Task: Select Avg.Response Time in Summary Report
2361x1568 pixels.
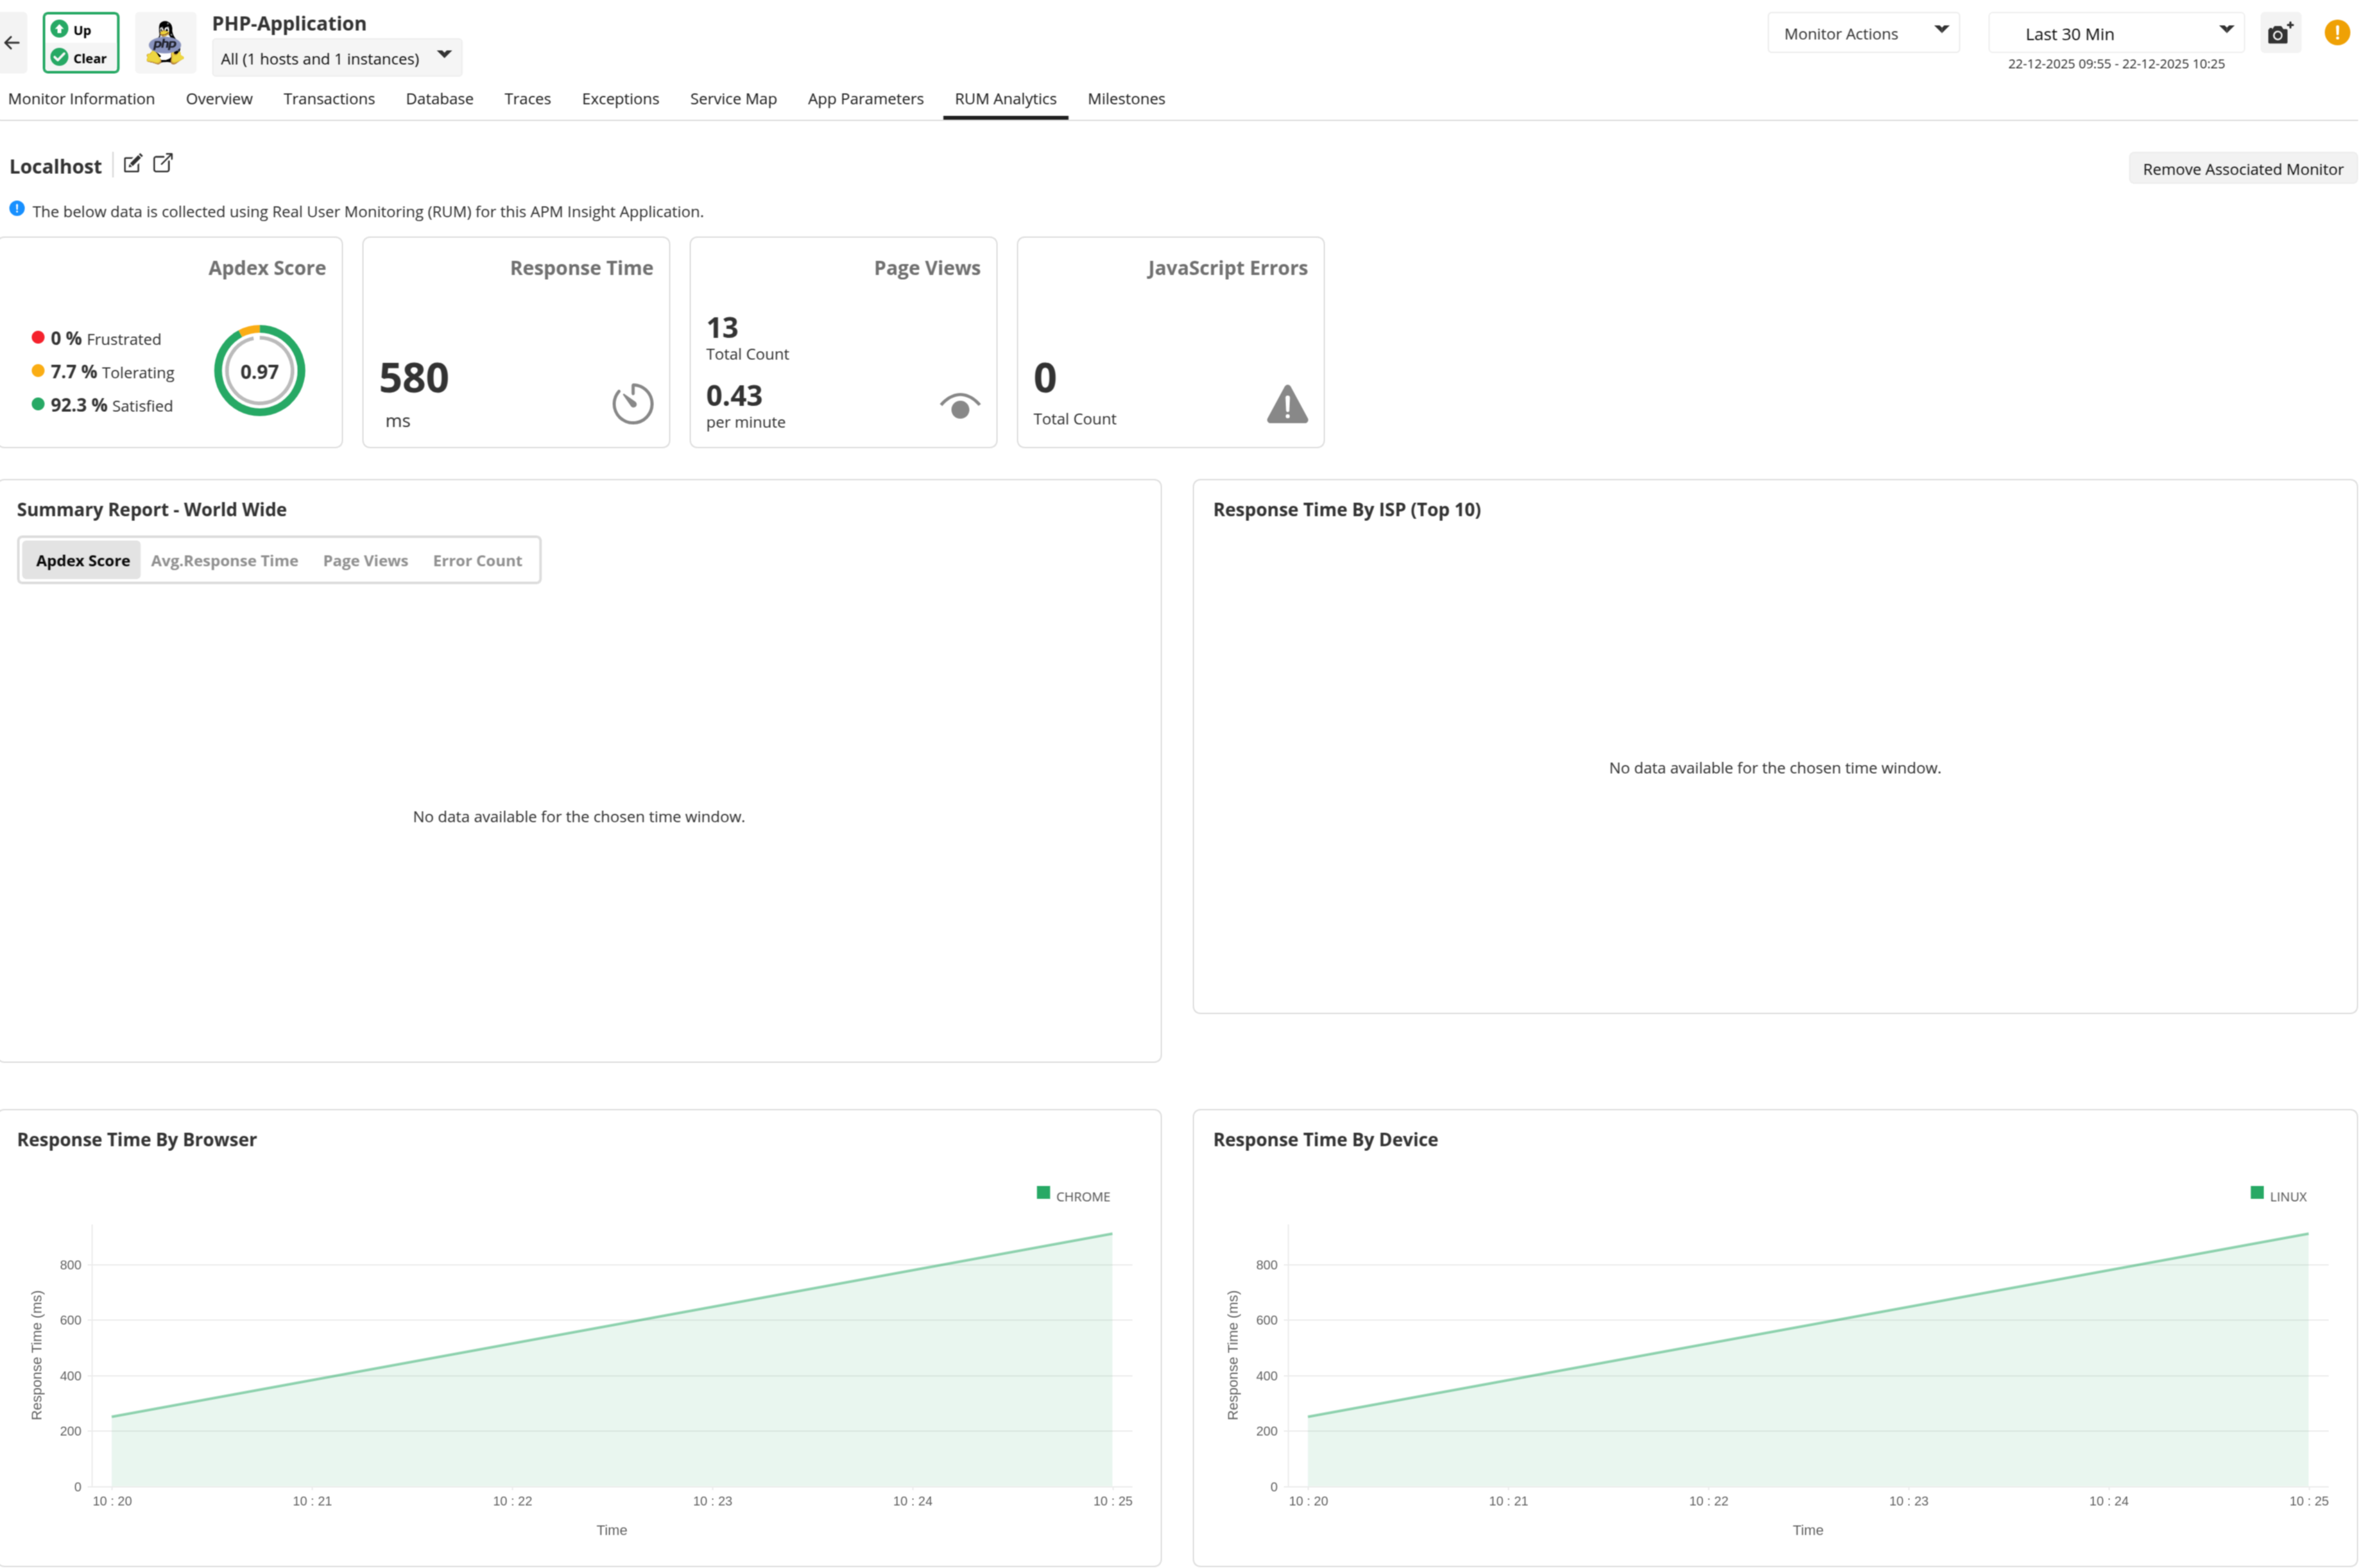Action: [x=224, y=560]
